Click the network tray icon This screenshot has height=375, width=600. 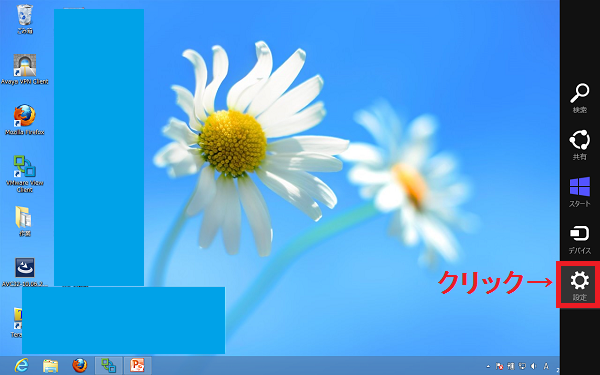pyautogui.click(x=522, y=366)
